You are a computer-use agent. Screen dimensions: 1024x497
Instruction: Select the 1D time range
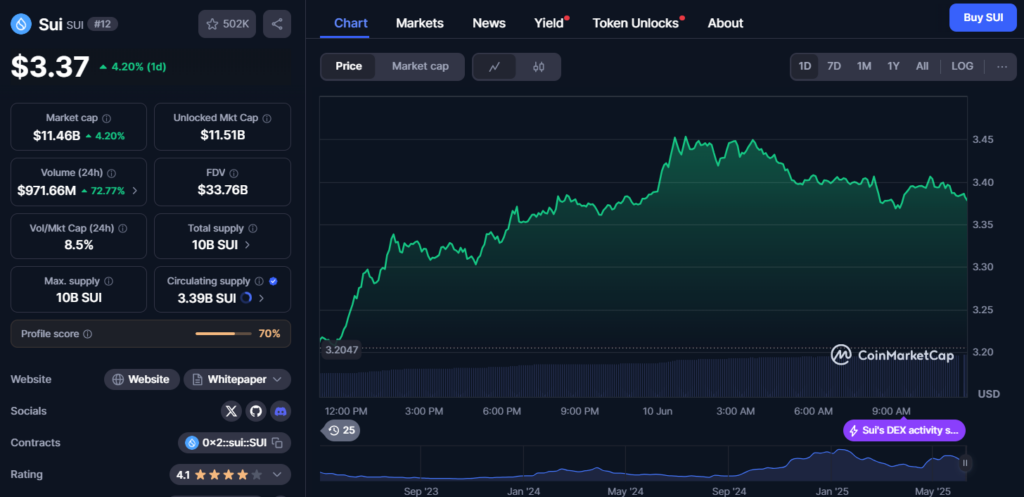click(805, 67)
